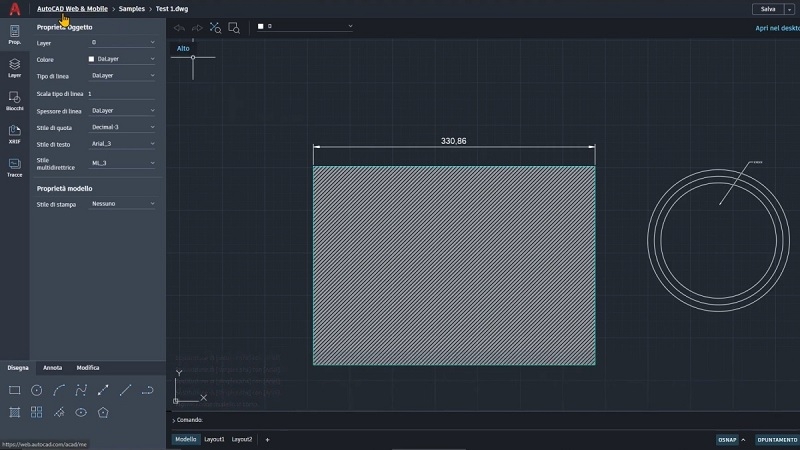Open the Salva dropdown arrow
The width and height of the screenshot is (800, 450).
pyautogui.click(x=789, y=9)
